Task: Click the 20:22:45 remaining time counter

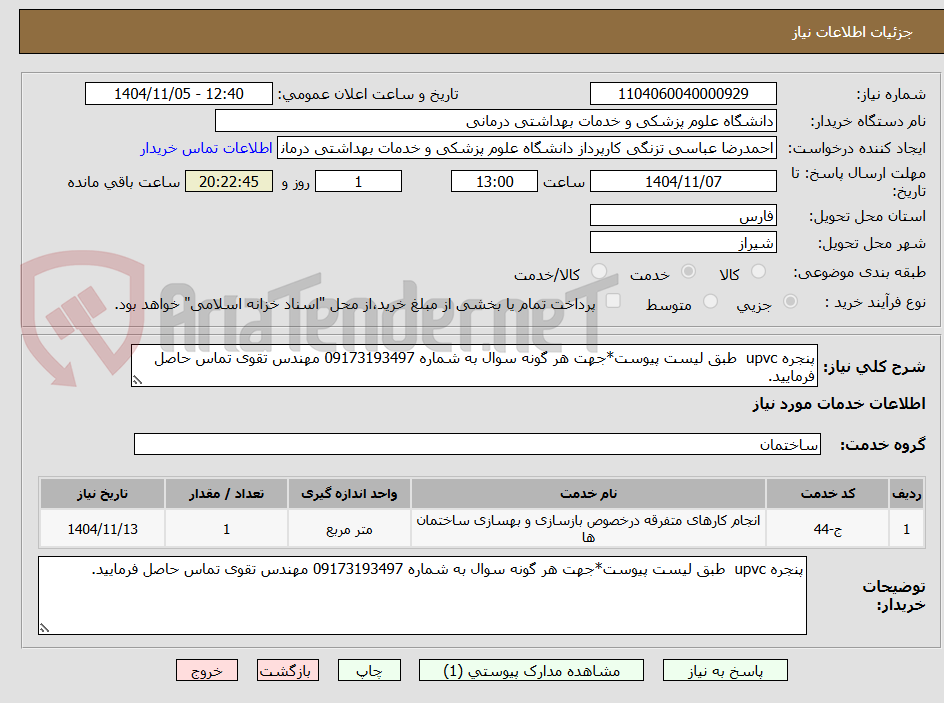Action: coord(227,181)
